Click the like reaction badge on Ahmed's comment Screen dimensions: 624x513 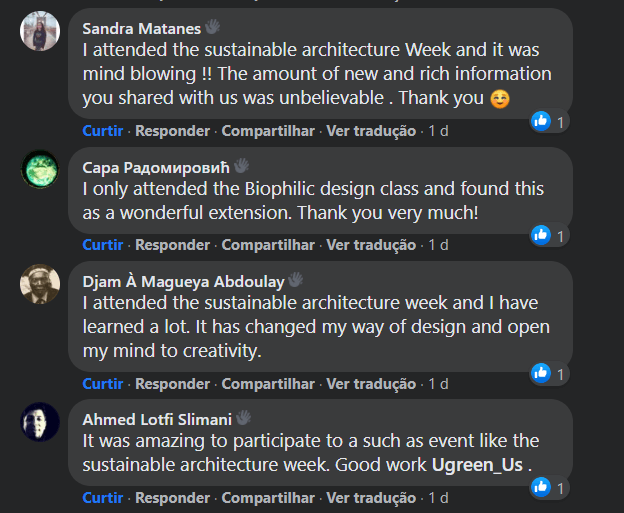(x=542, y=487)
